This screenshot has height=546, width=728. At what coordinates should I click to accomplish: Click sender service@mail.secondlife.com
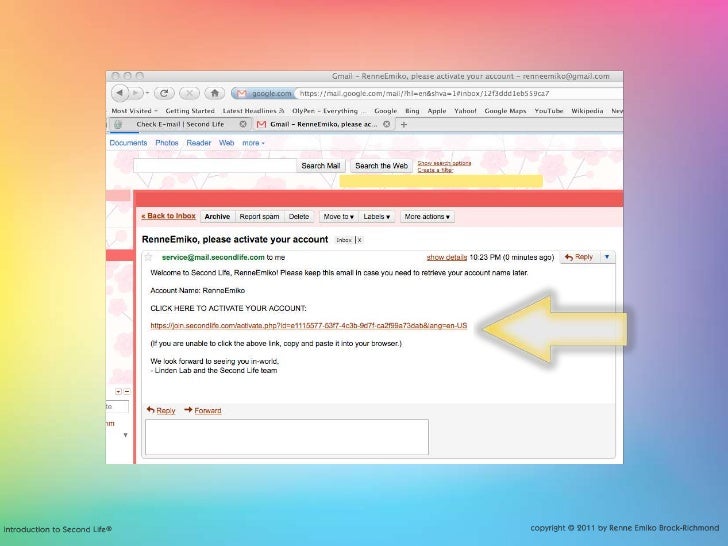tap(213, 257)
